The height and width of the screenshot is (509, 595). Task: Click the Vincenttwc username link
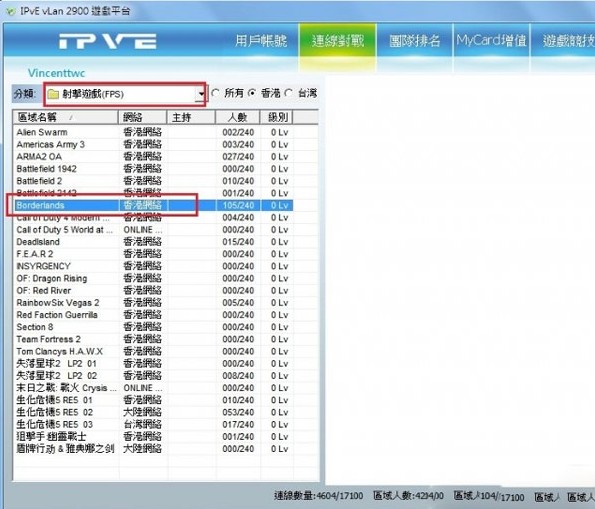[57, 73]
